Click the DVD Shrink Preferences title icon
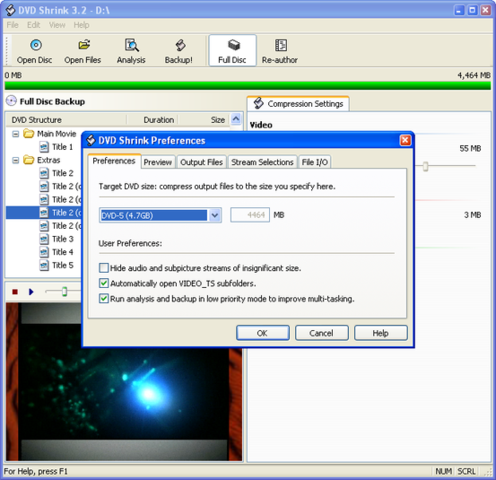This screenshot has width=496, height=480. coord(91,140)
